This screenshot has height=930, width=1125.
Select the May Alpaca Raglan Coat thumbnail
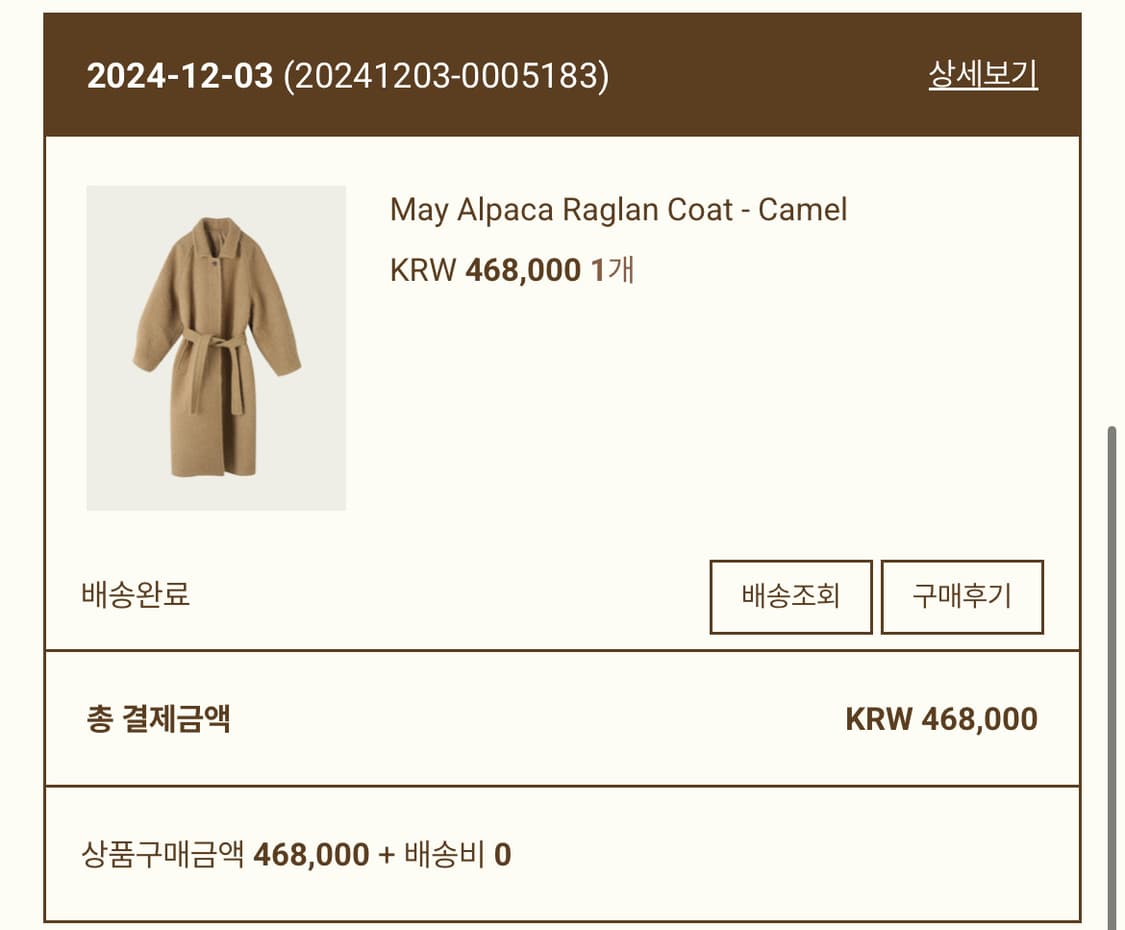pyautogui.click(x=216, y=347)
